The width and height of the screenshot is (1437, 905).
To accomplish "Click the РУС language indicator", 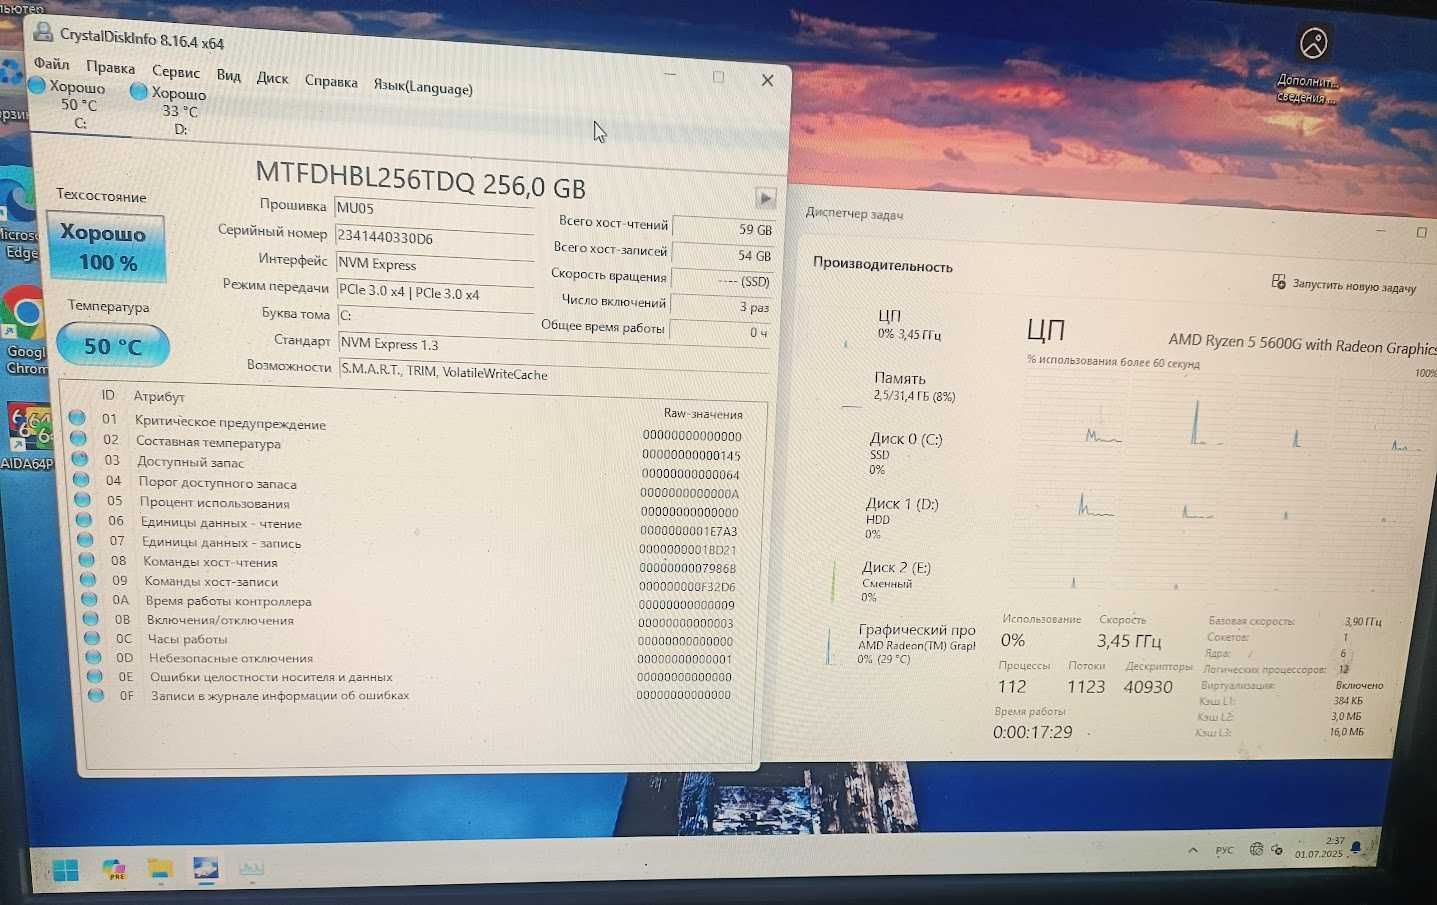I will tap(1225, 850).
